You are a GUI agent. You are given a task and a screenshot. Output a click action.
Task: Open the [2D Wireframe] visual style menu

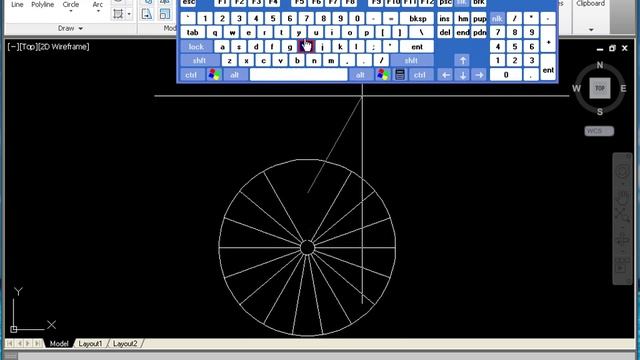63,47
